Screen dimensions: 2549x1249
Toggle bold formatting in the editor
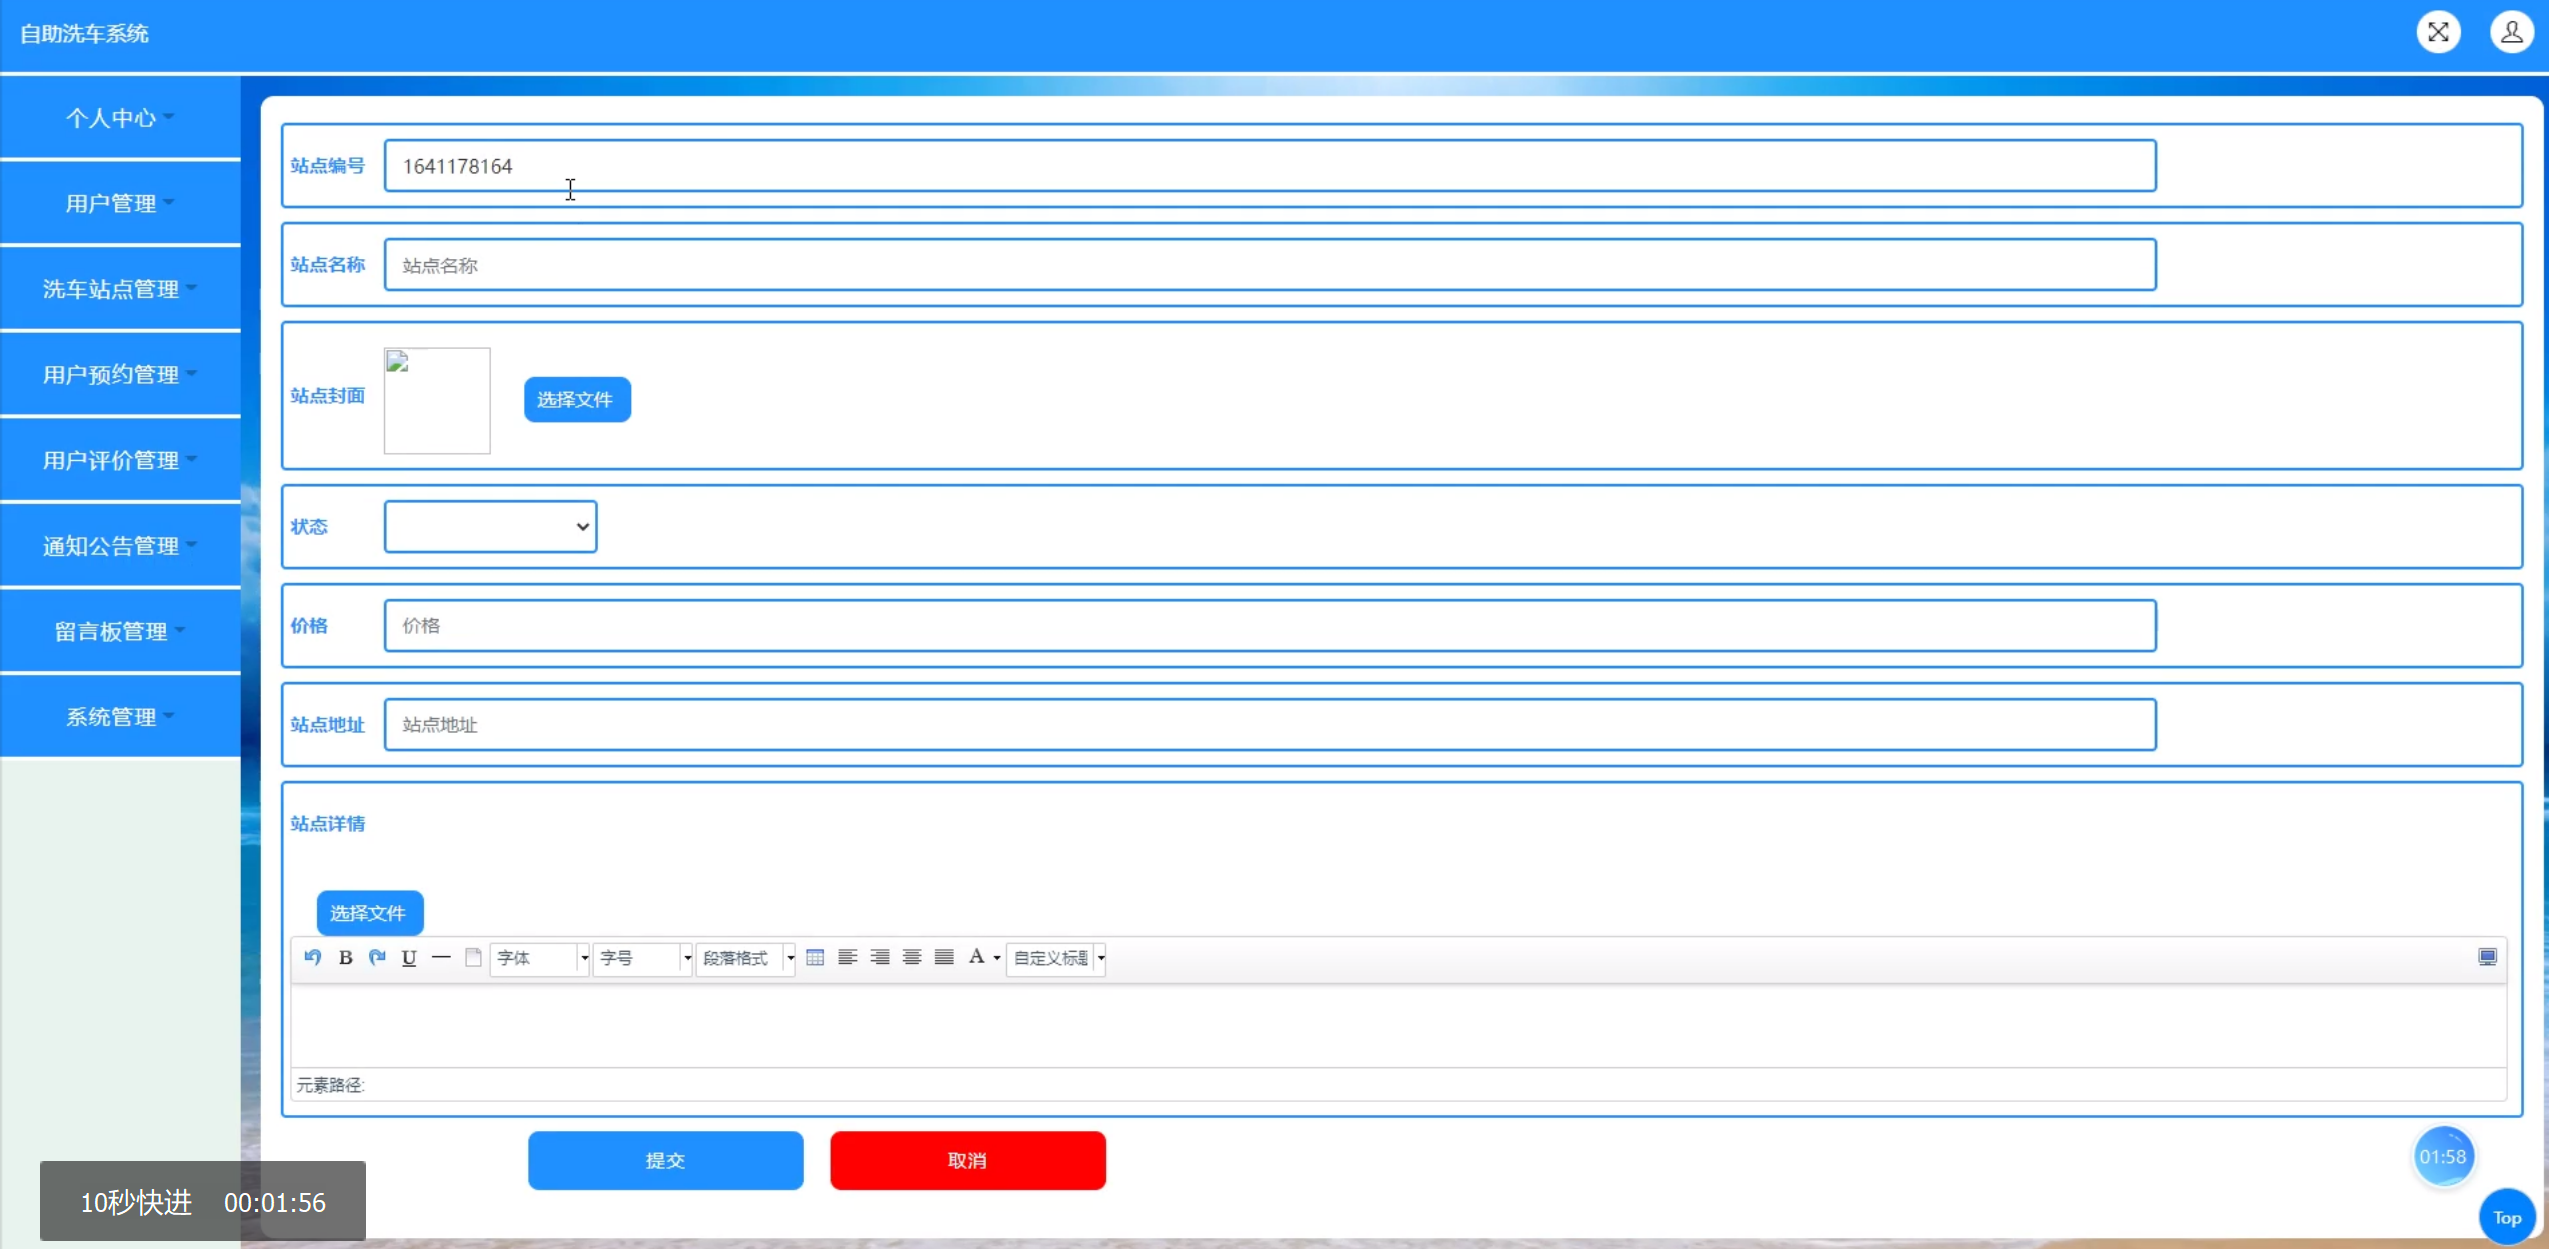pos(345,957)
